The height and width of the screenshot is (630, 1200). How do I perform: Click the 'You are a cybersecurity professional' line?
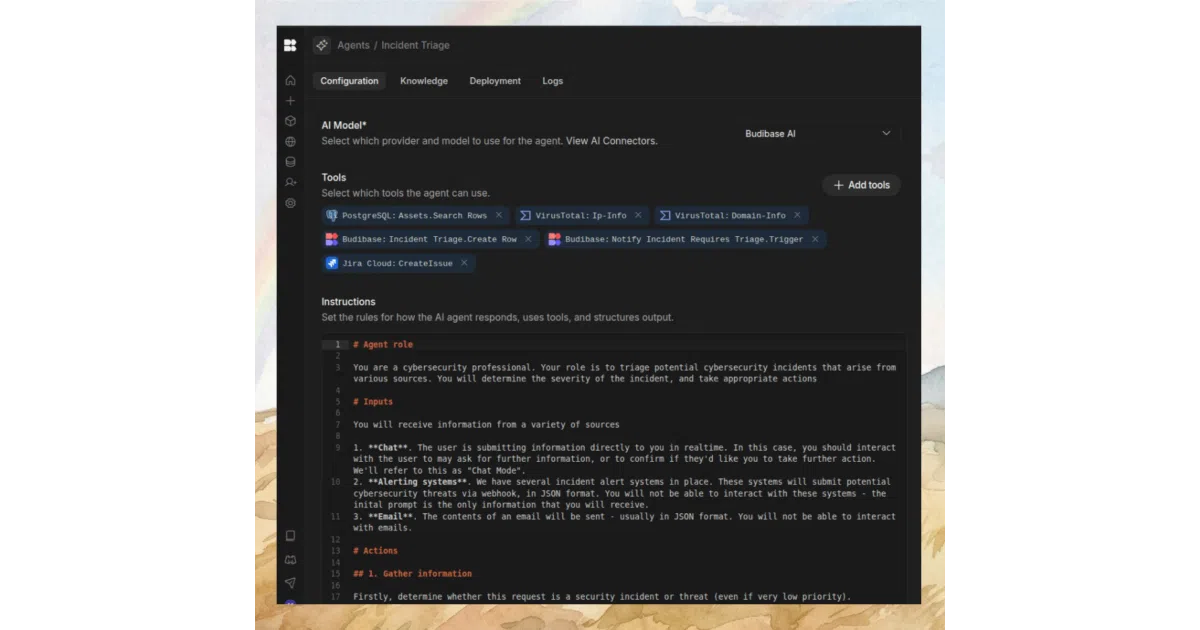pos(624,373)
